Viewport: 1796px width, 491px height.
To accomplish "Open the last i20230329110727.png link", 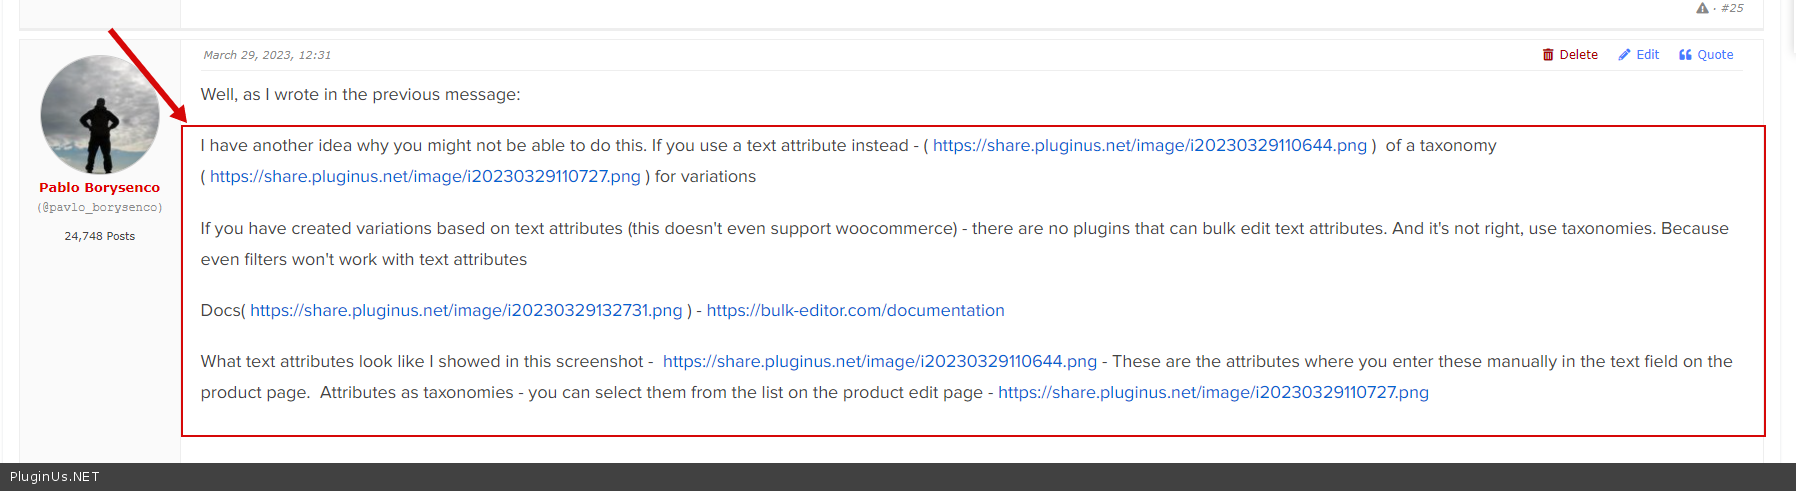I will pos(1213,392).
